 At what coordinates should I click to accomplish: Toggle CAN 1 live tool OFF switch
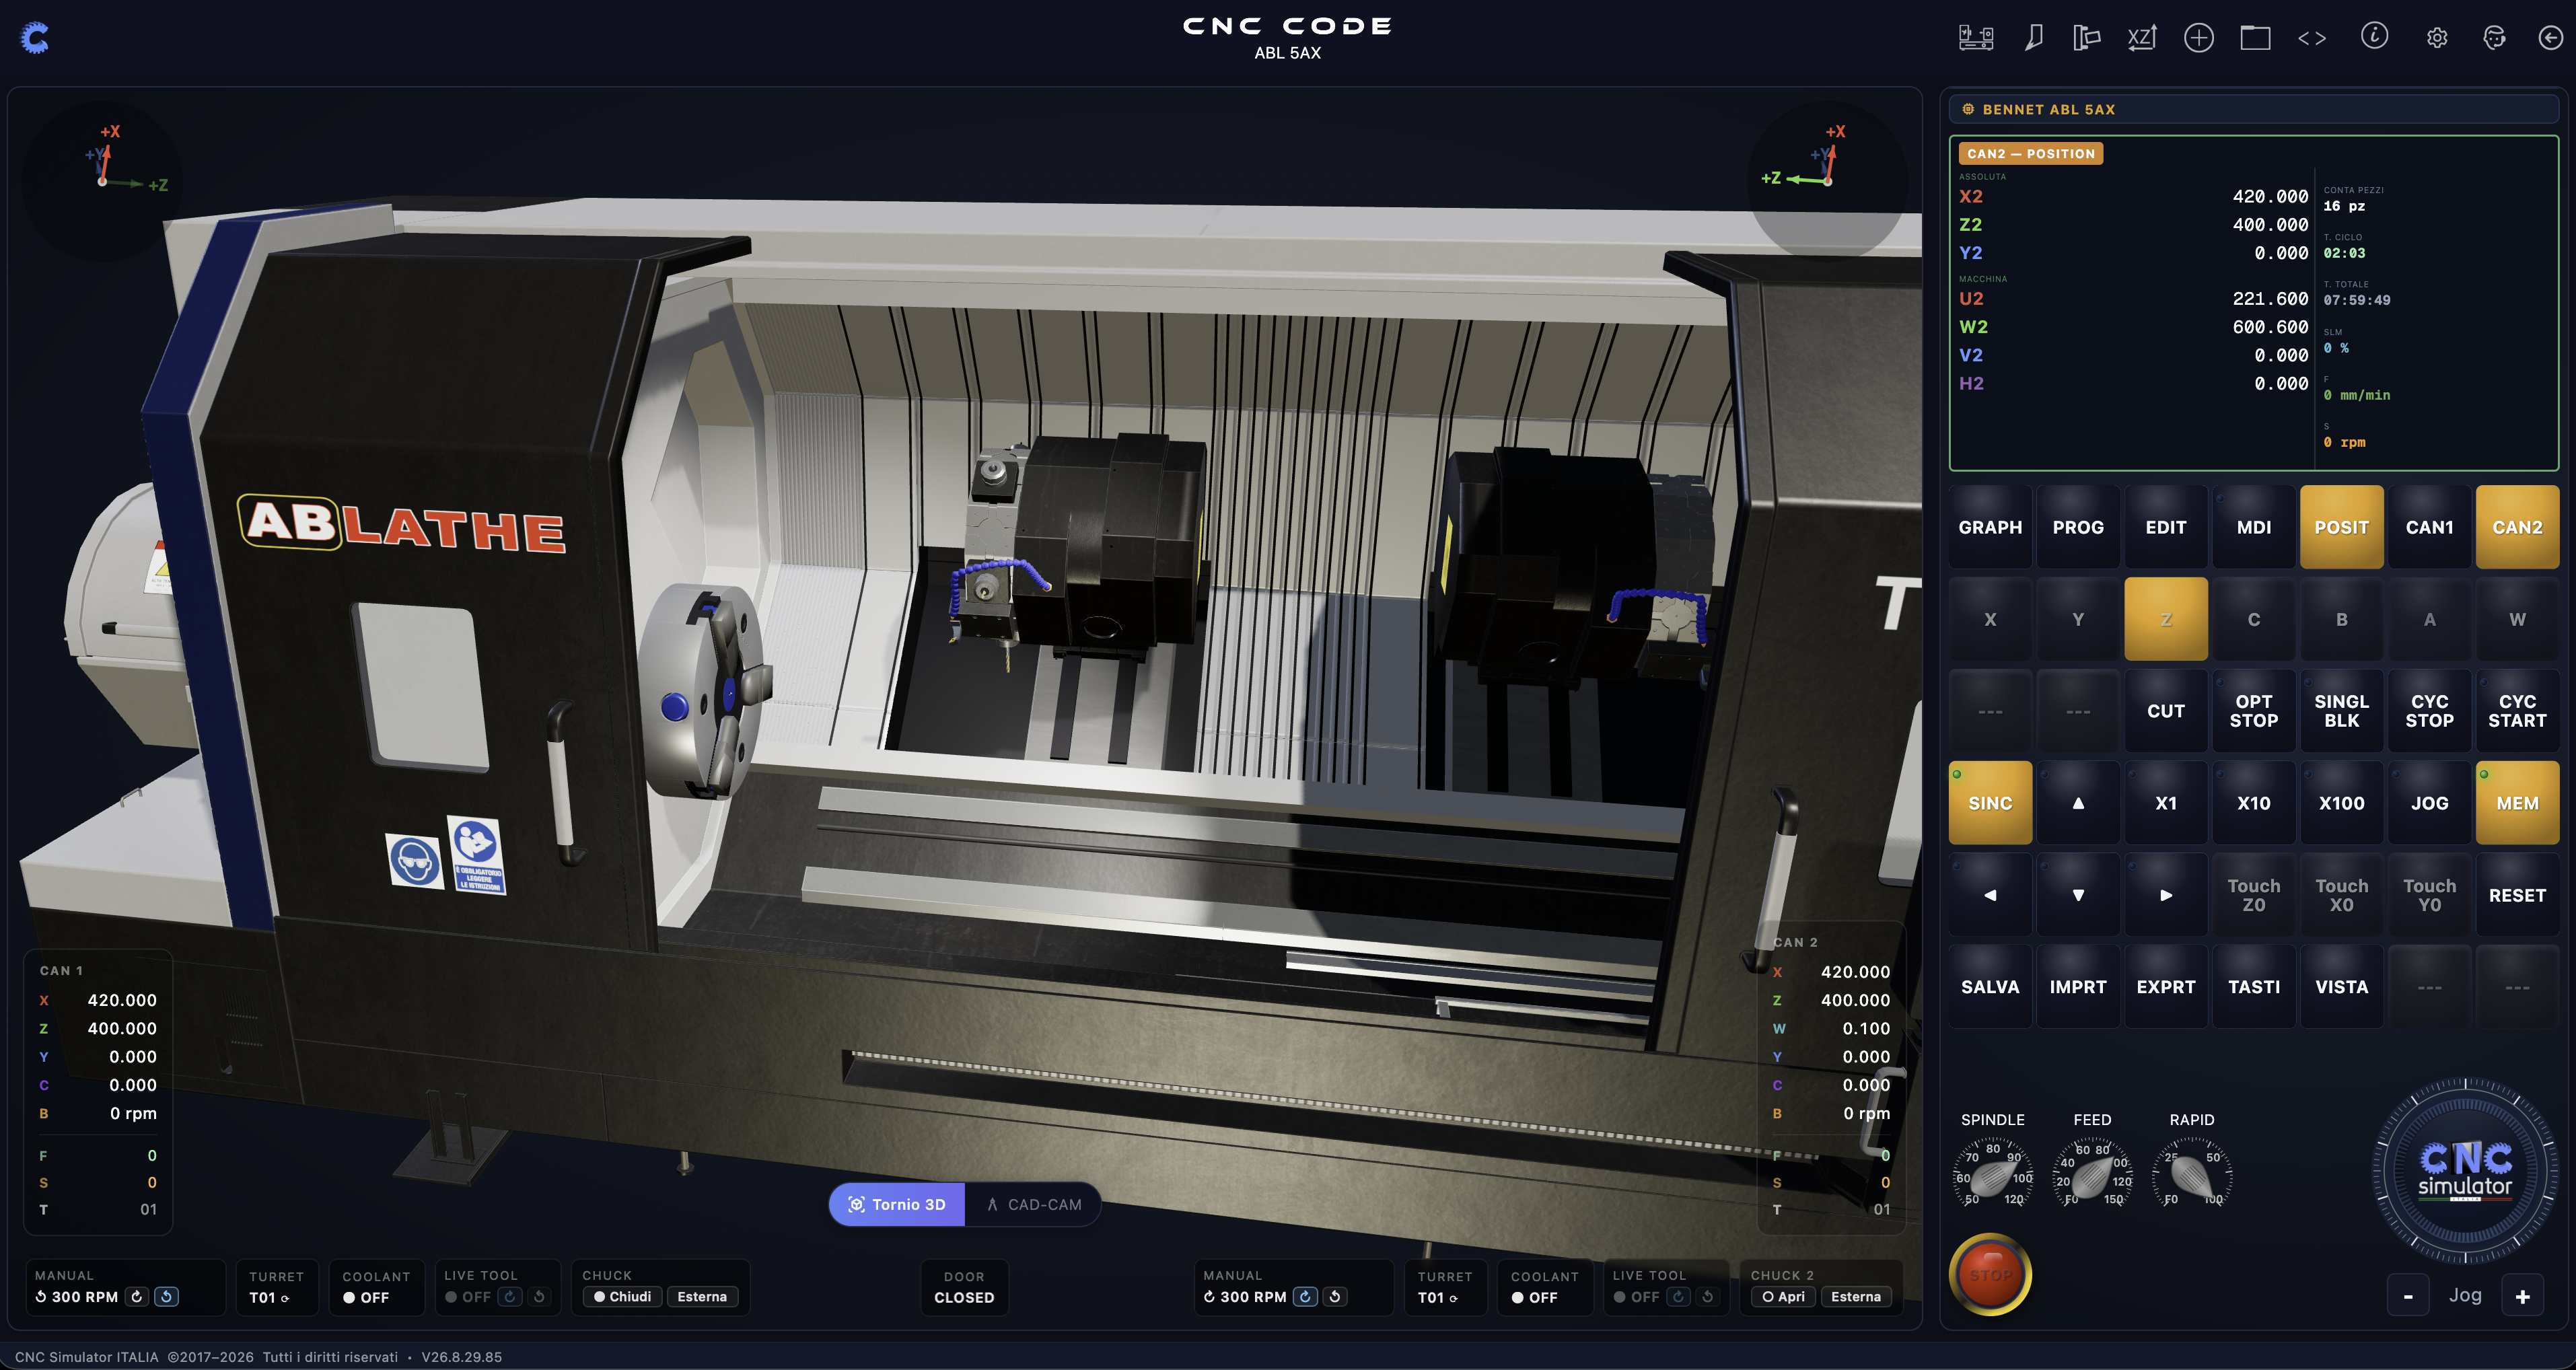[x=468, y=1297]
